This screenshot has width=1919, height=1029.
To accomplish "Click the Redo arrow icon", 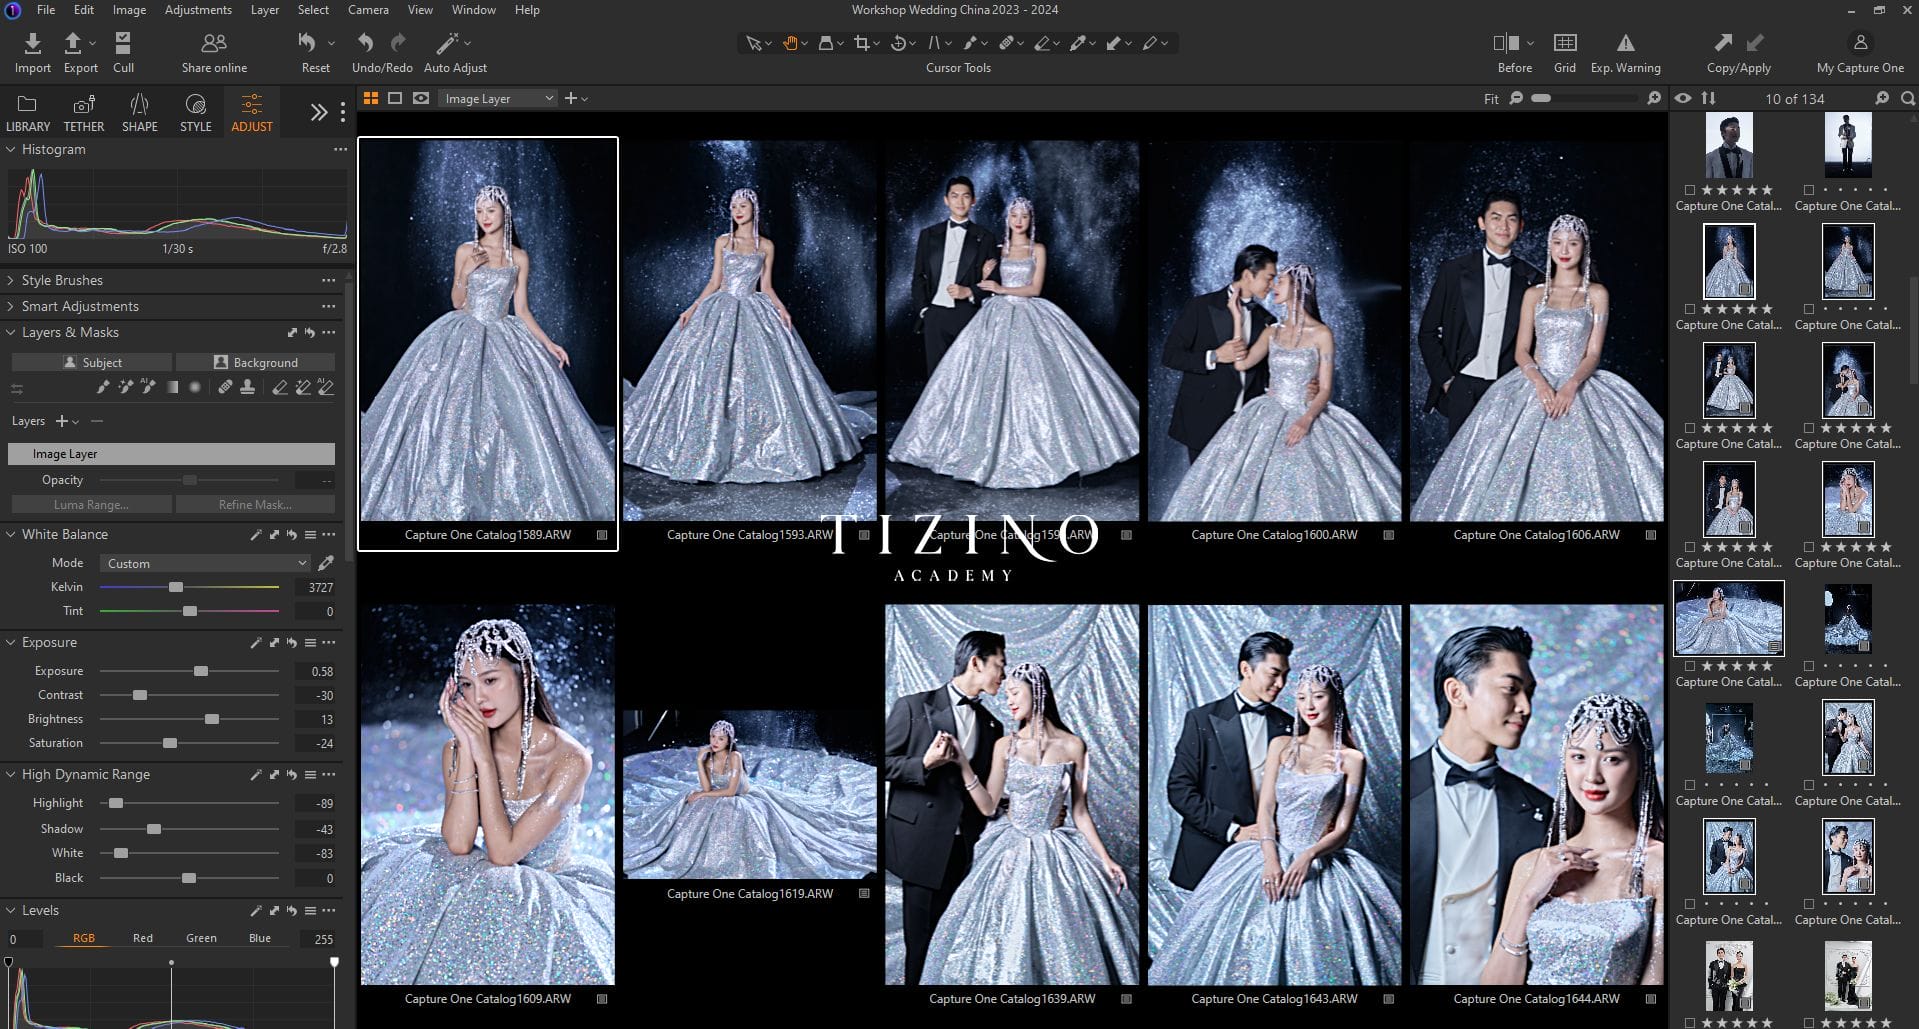I will 398,42.
